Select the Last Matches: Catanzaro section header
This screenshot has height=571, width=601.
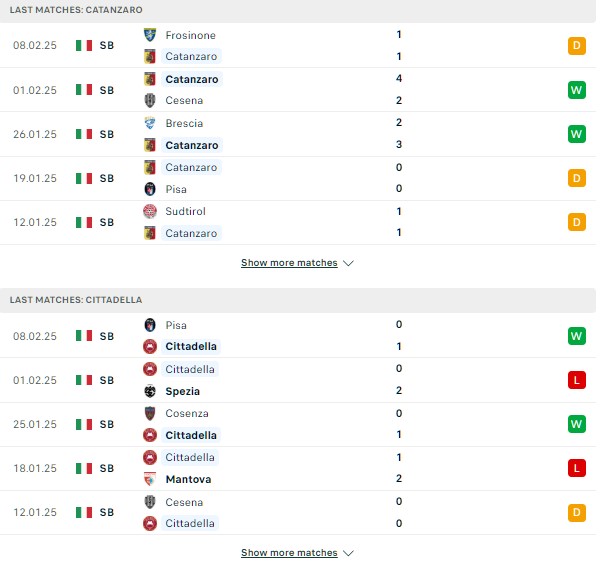click(x=298, y=10)
